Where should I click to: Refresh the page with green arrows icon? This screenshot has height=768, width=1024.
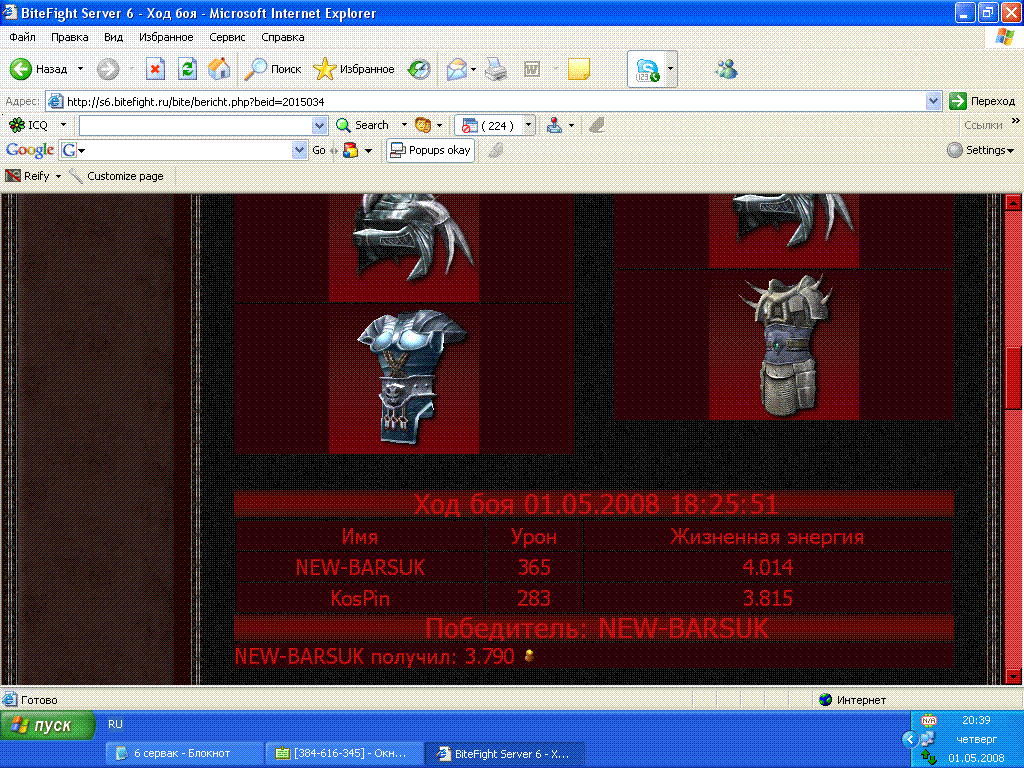click(x=187, y=69)
